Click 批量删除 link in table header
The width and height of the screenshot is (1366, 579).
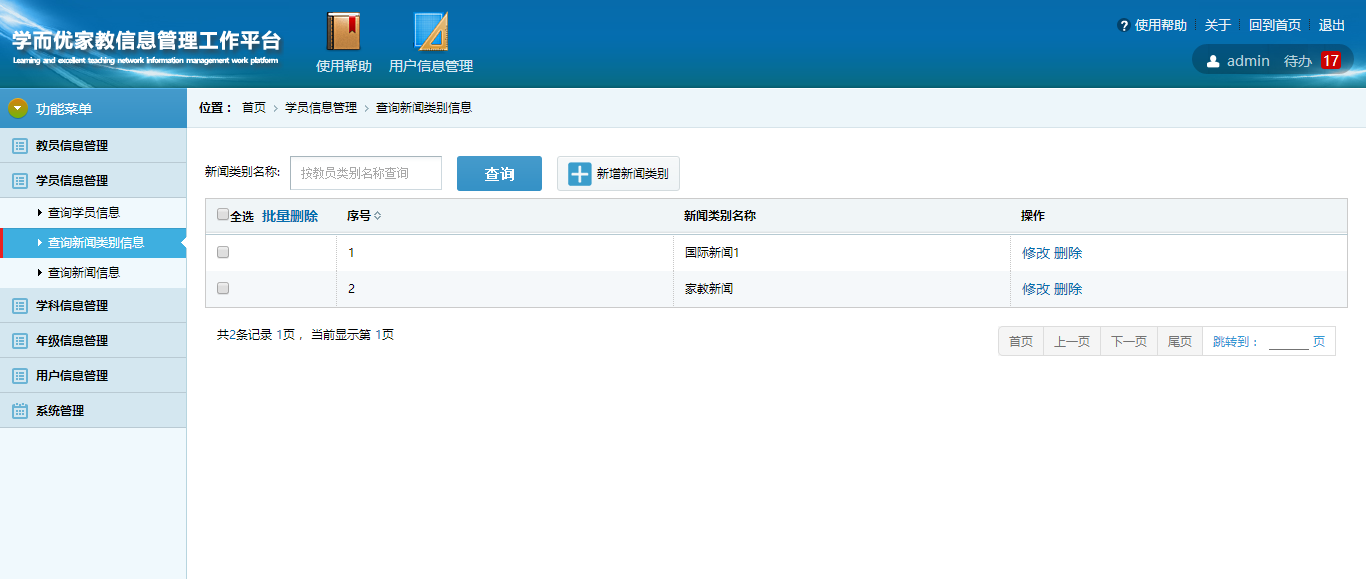click(290, 216)
